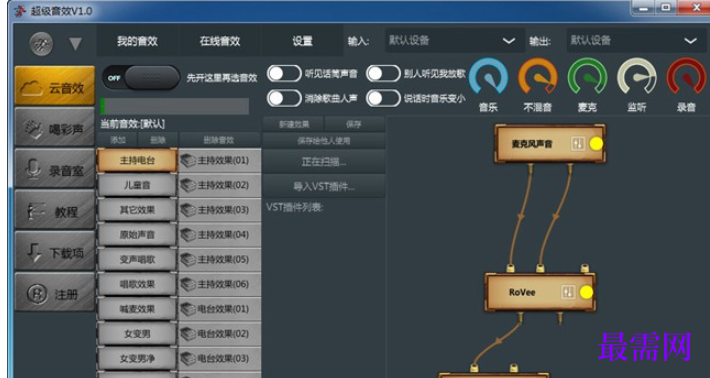Click the round logo icon at top-left
Image resolution: width=710 pixels, height=378 pixels.
pyautogui.click(x=41, y=44)
